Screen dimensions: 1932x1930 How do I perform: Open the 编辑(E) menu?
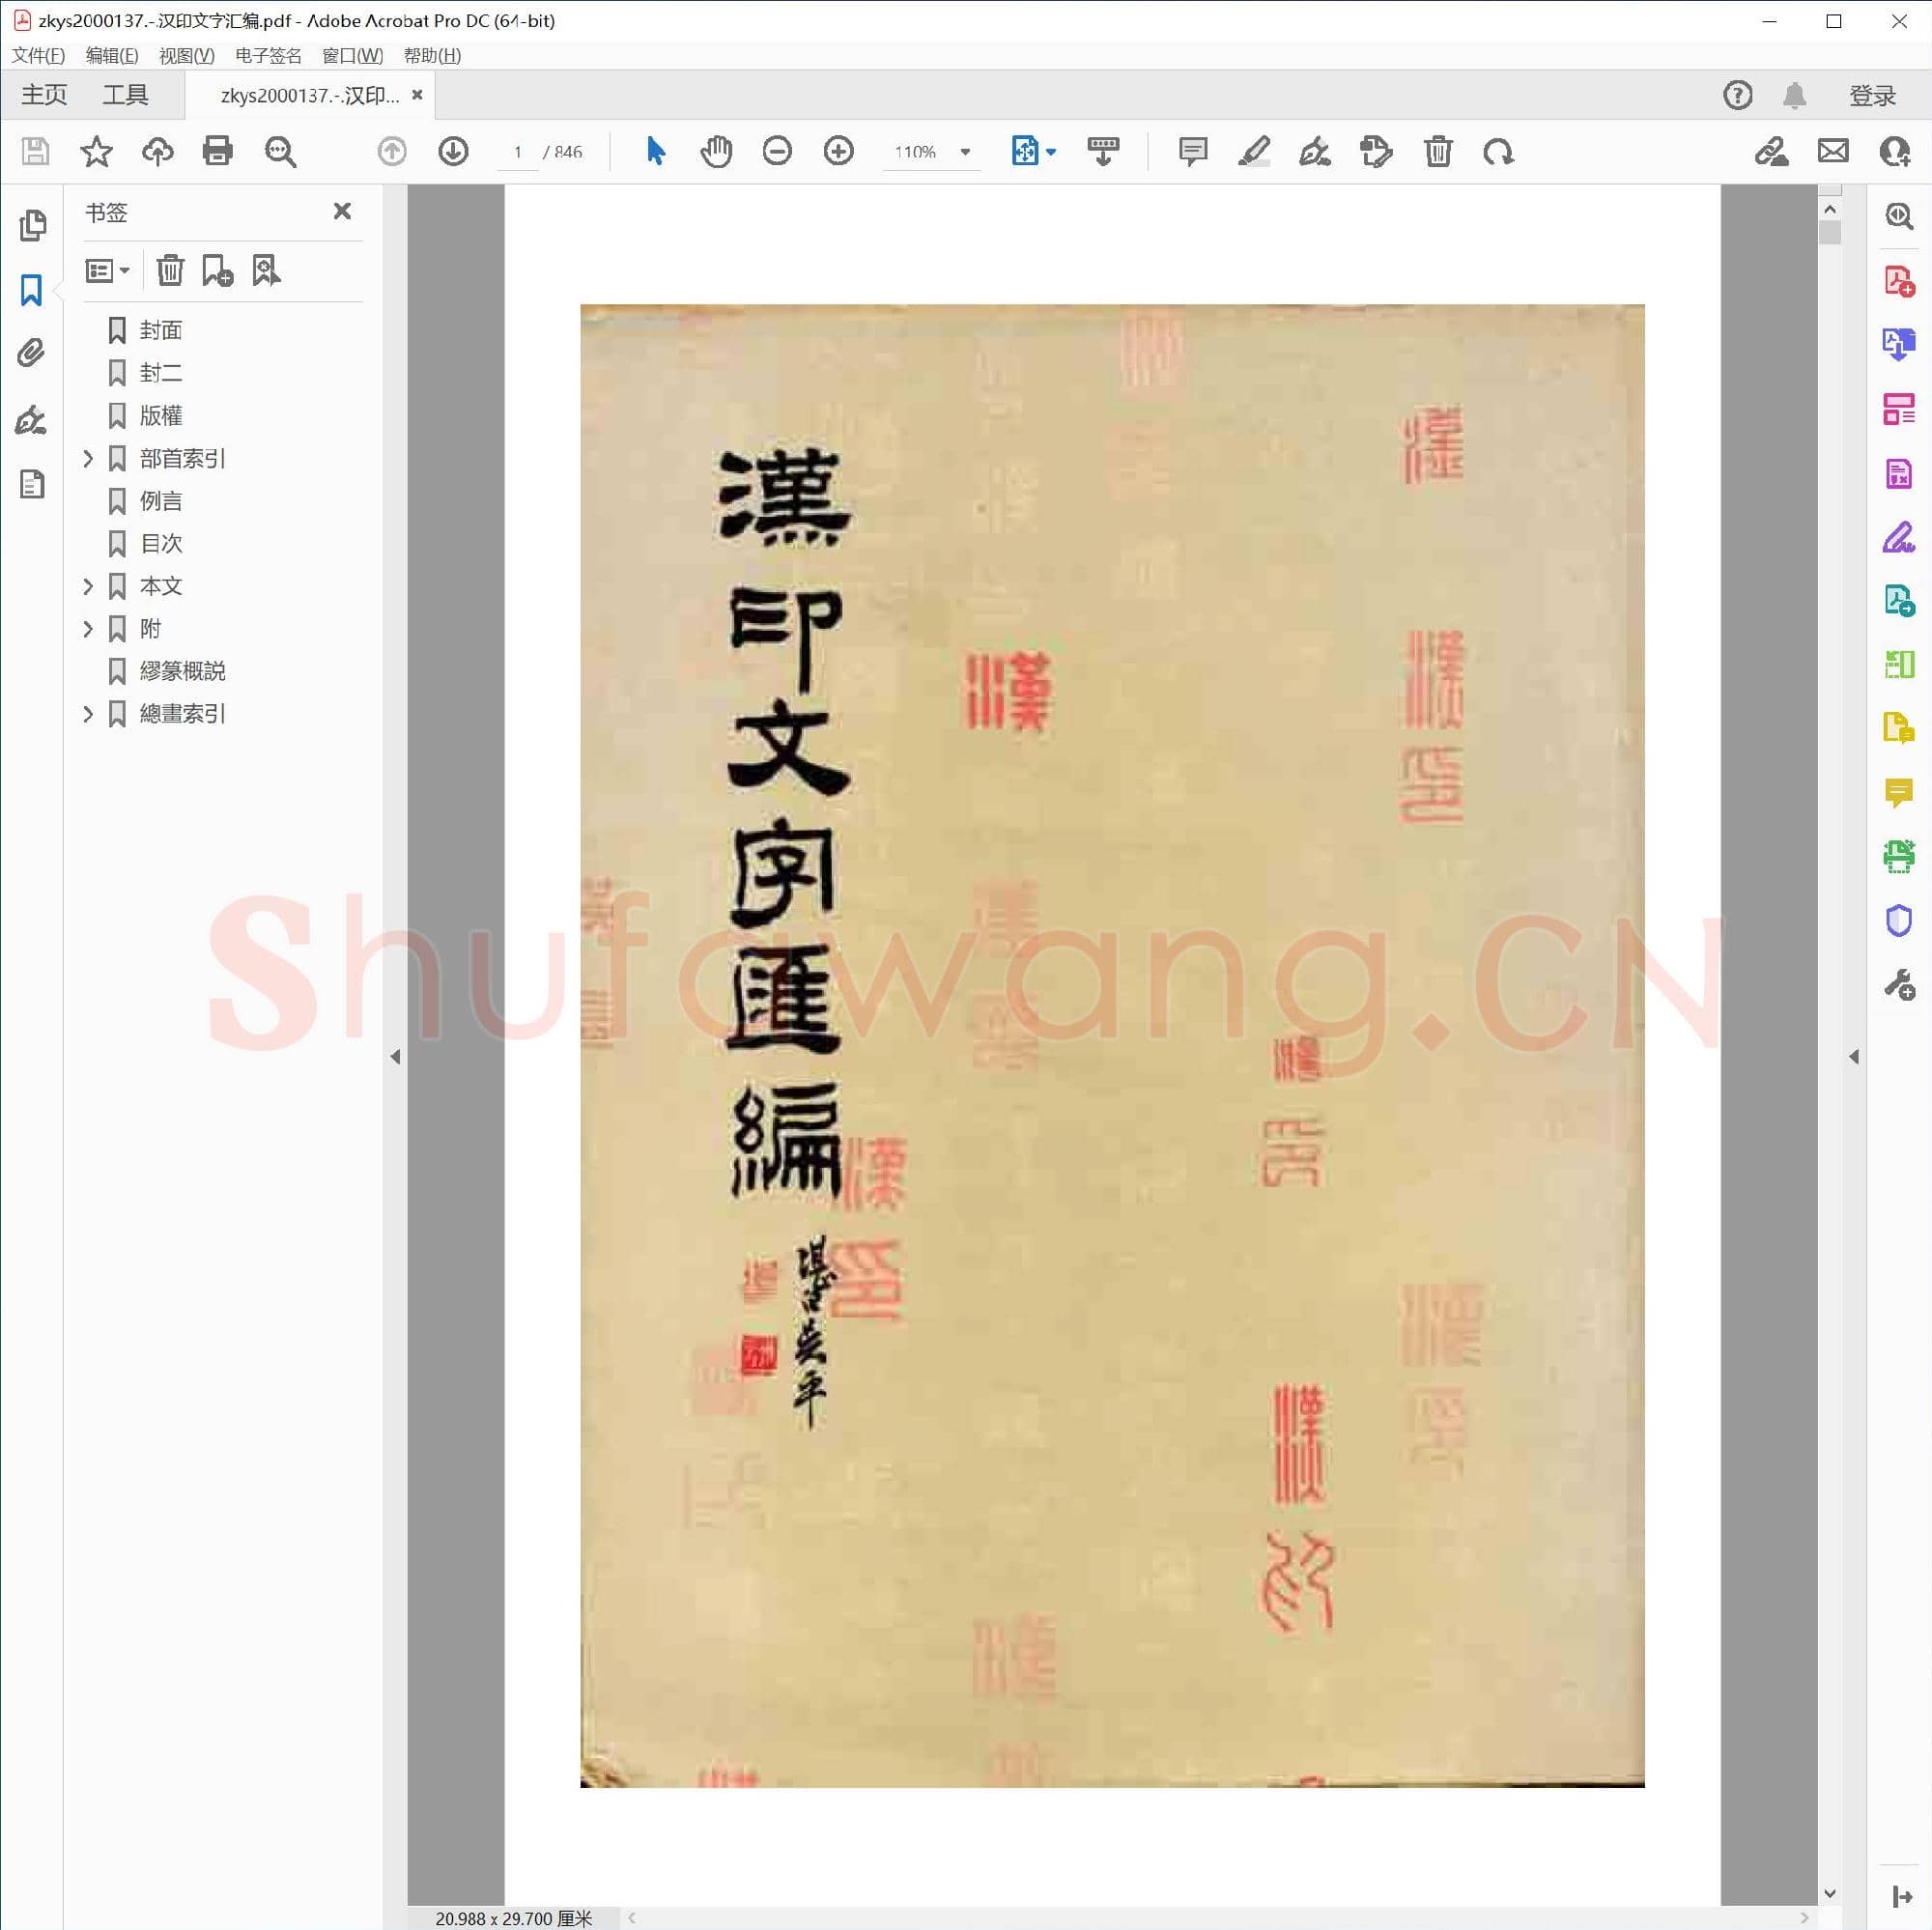click(x=110, y=55)
